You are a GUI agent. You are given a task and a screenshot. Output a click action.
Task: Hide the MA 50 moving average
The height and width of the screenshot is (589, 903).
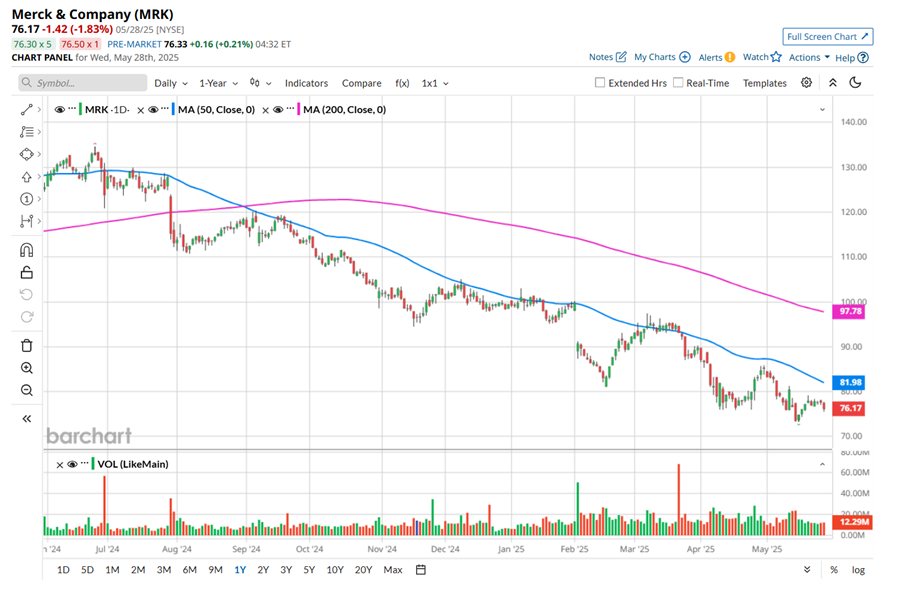(x=153, y=109)
